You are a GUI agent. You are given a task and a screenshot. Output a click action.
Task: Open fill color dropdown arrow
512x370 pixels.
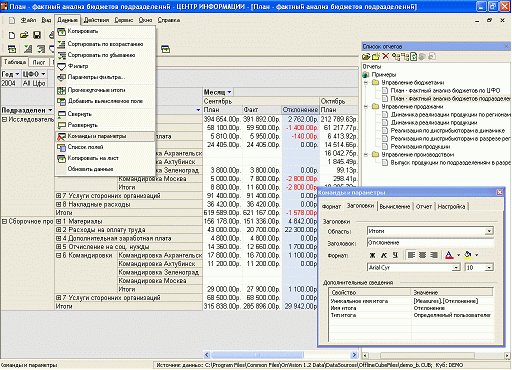click(477, 255)
